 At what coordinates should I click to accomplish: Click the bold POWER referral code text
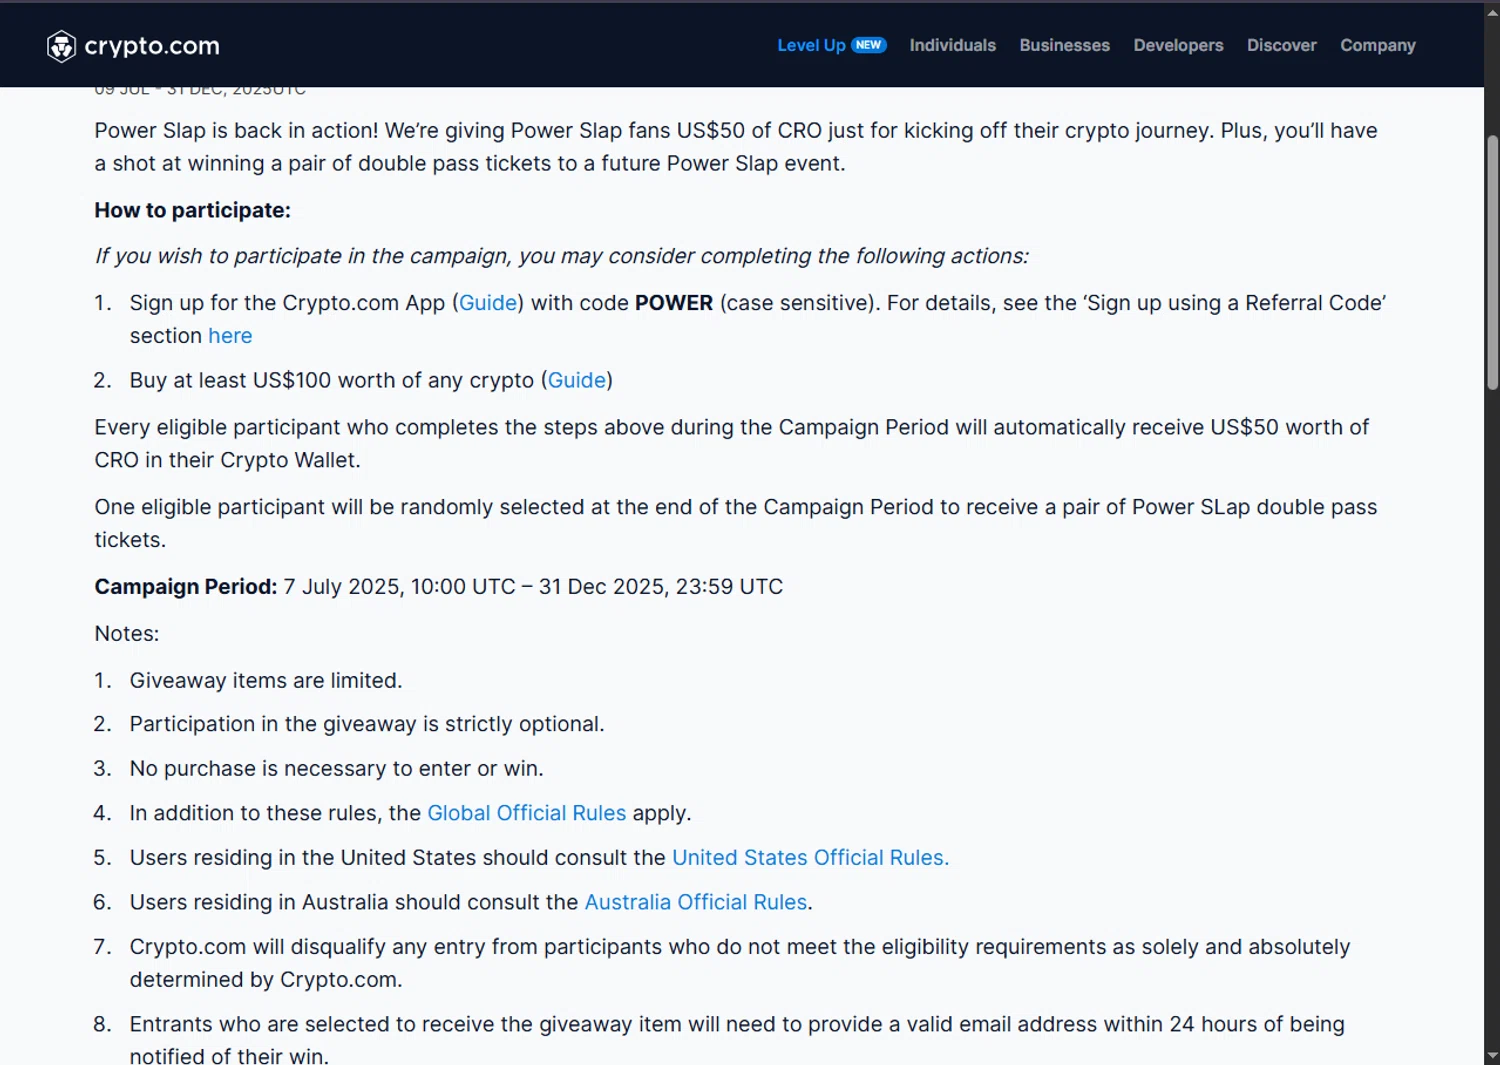[674, 303]
